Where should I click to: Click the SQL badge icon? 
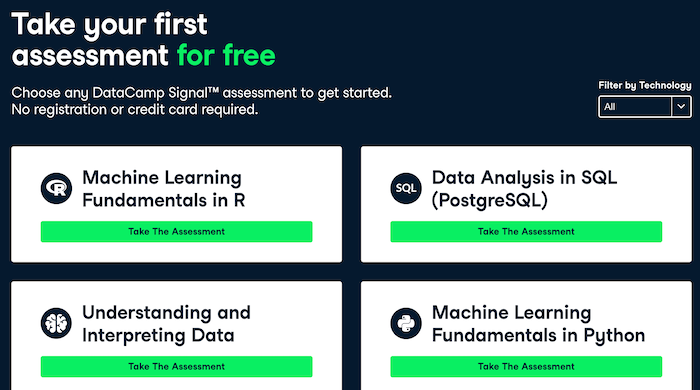coord(406,188)
